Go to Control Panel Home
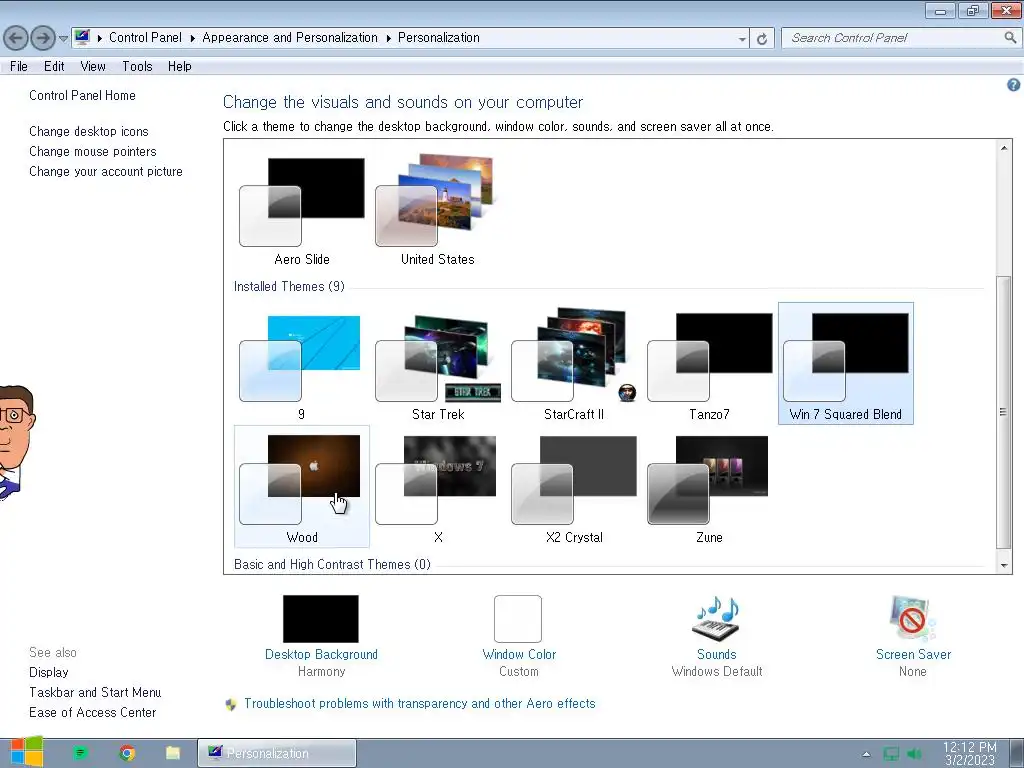 (x=82, y=95)
